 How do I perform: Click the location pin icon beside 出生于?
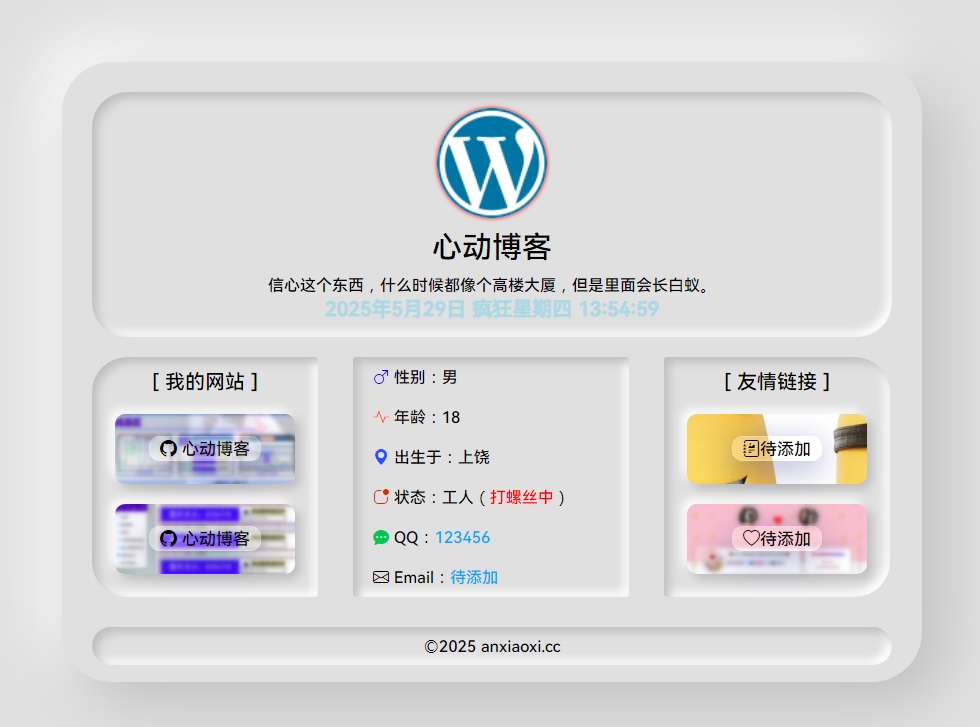[x=381, y=457]
